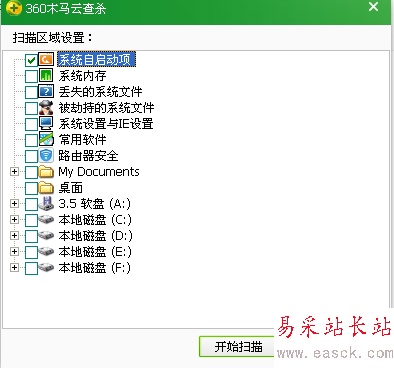This screenshot has height=368, width=394.
Task: Check the 常用软件 checkbox
Action: tap(31, 140)
